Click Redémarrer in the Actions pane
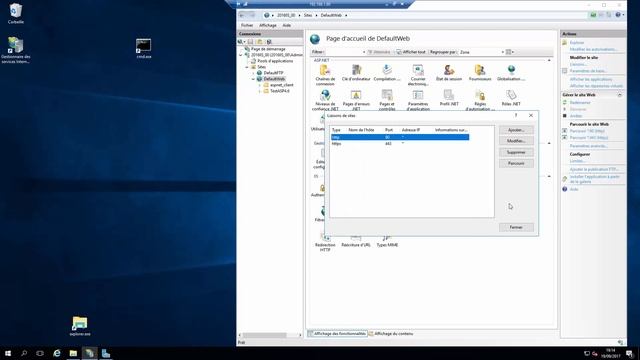This screenshot has width=640, height=360. coord(580,102)
